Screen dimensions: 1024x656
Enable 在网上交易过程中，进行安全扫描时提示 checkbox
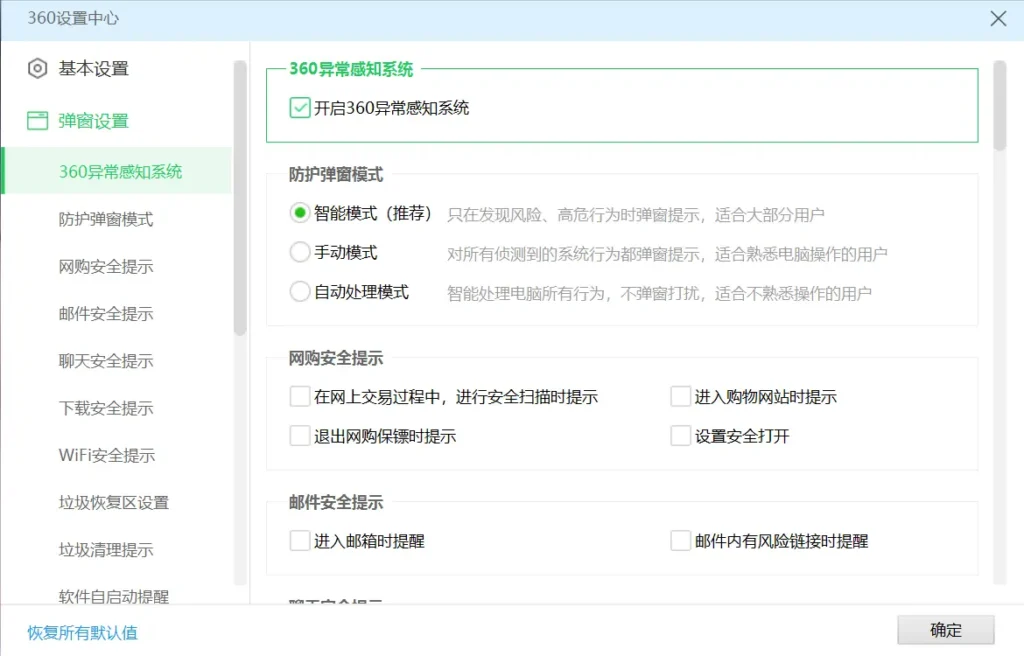tap(300, 397)
